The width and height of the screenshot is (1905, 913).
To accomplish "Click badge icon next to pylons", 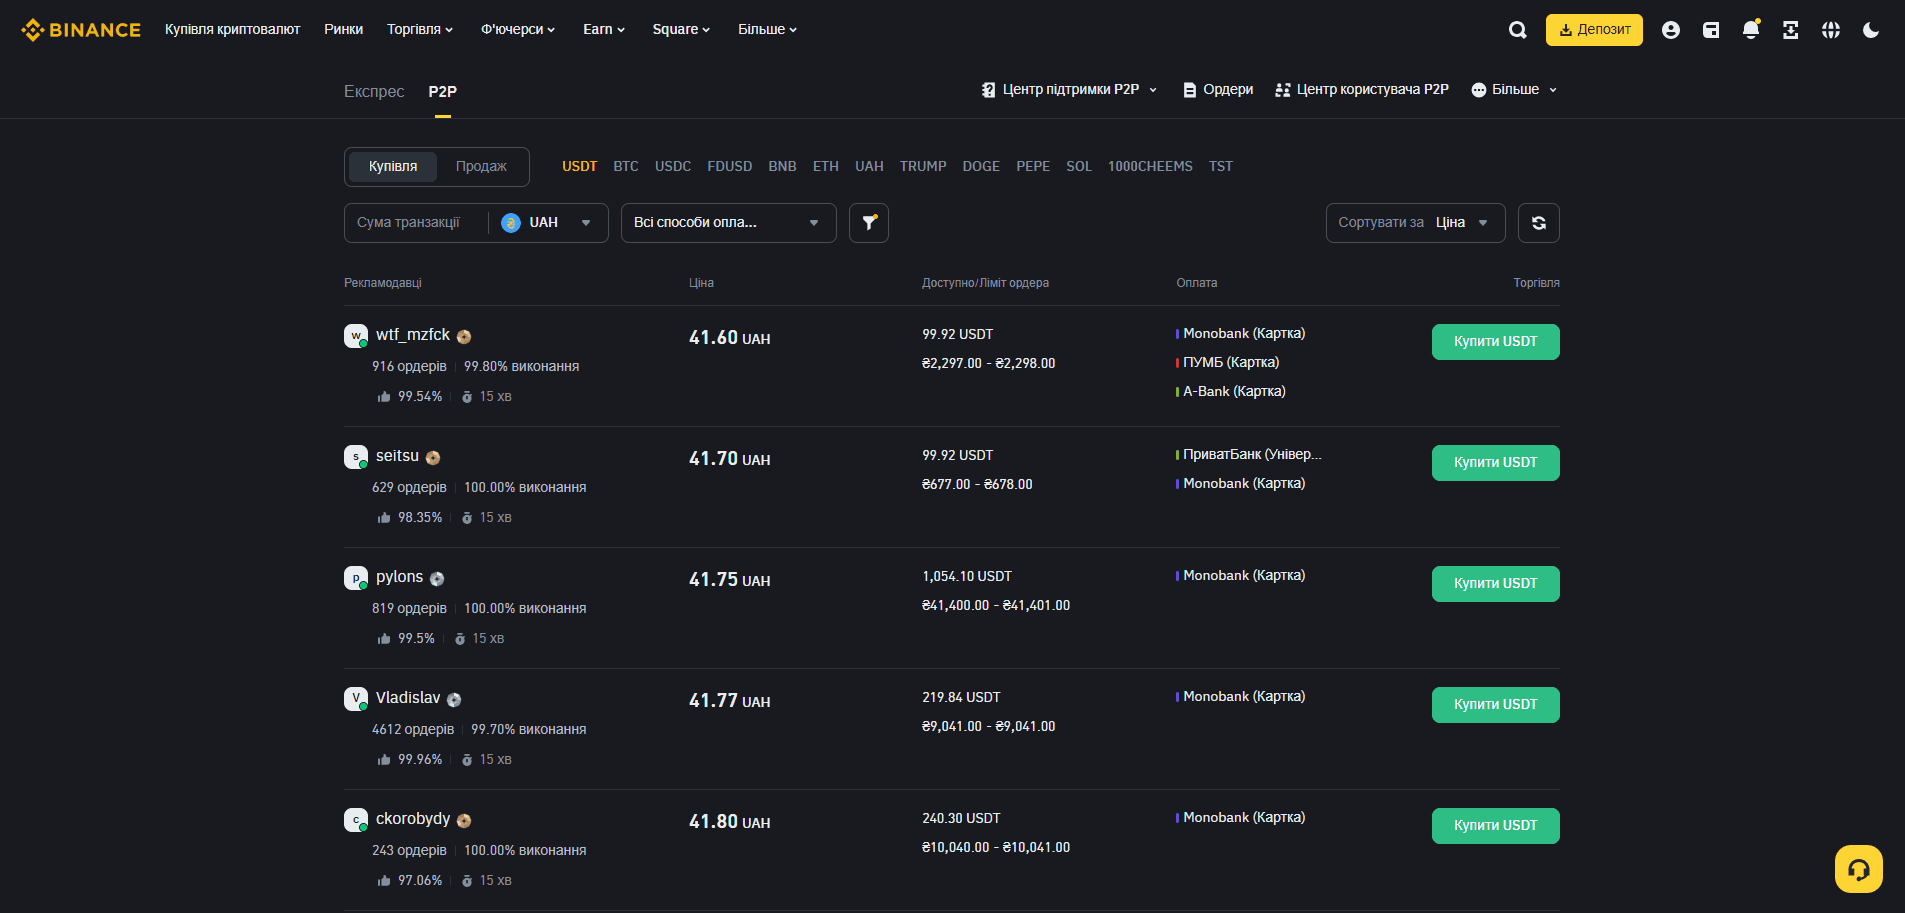I will (x=437, y=579).
